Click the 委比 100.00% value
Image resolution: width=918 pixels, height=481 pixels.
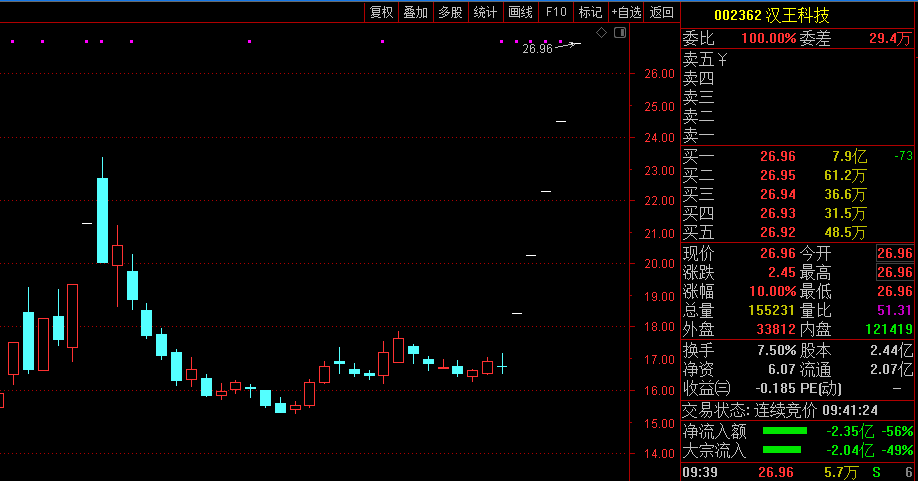point(768,39)
